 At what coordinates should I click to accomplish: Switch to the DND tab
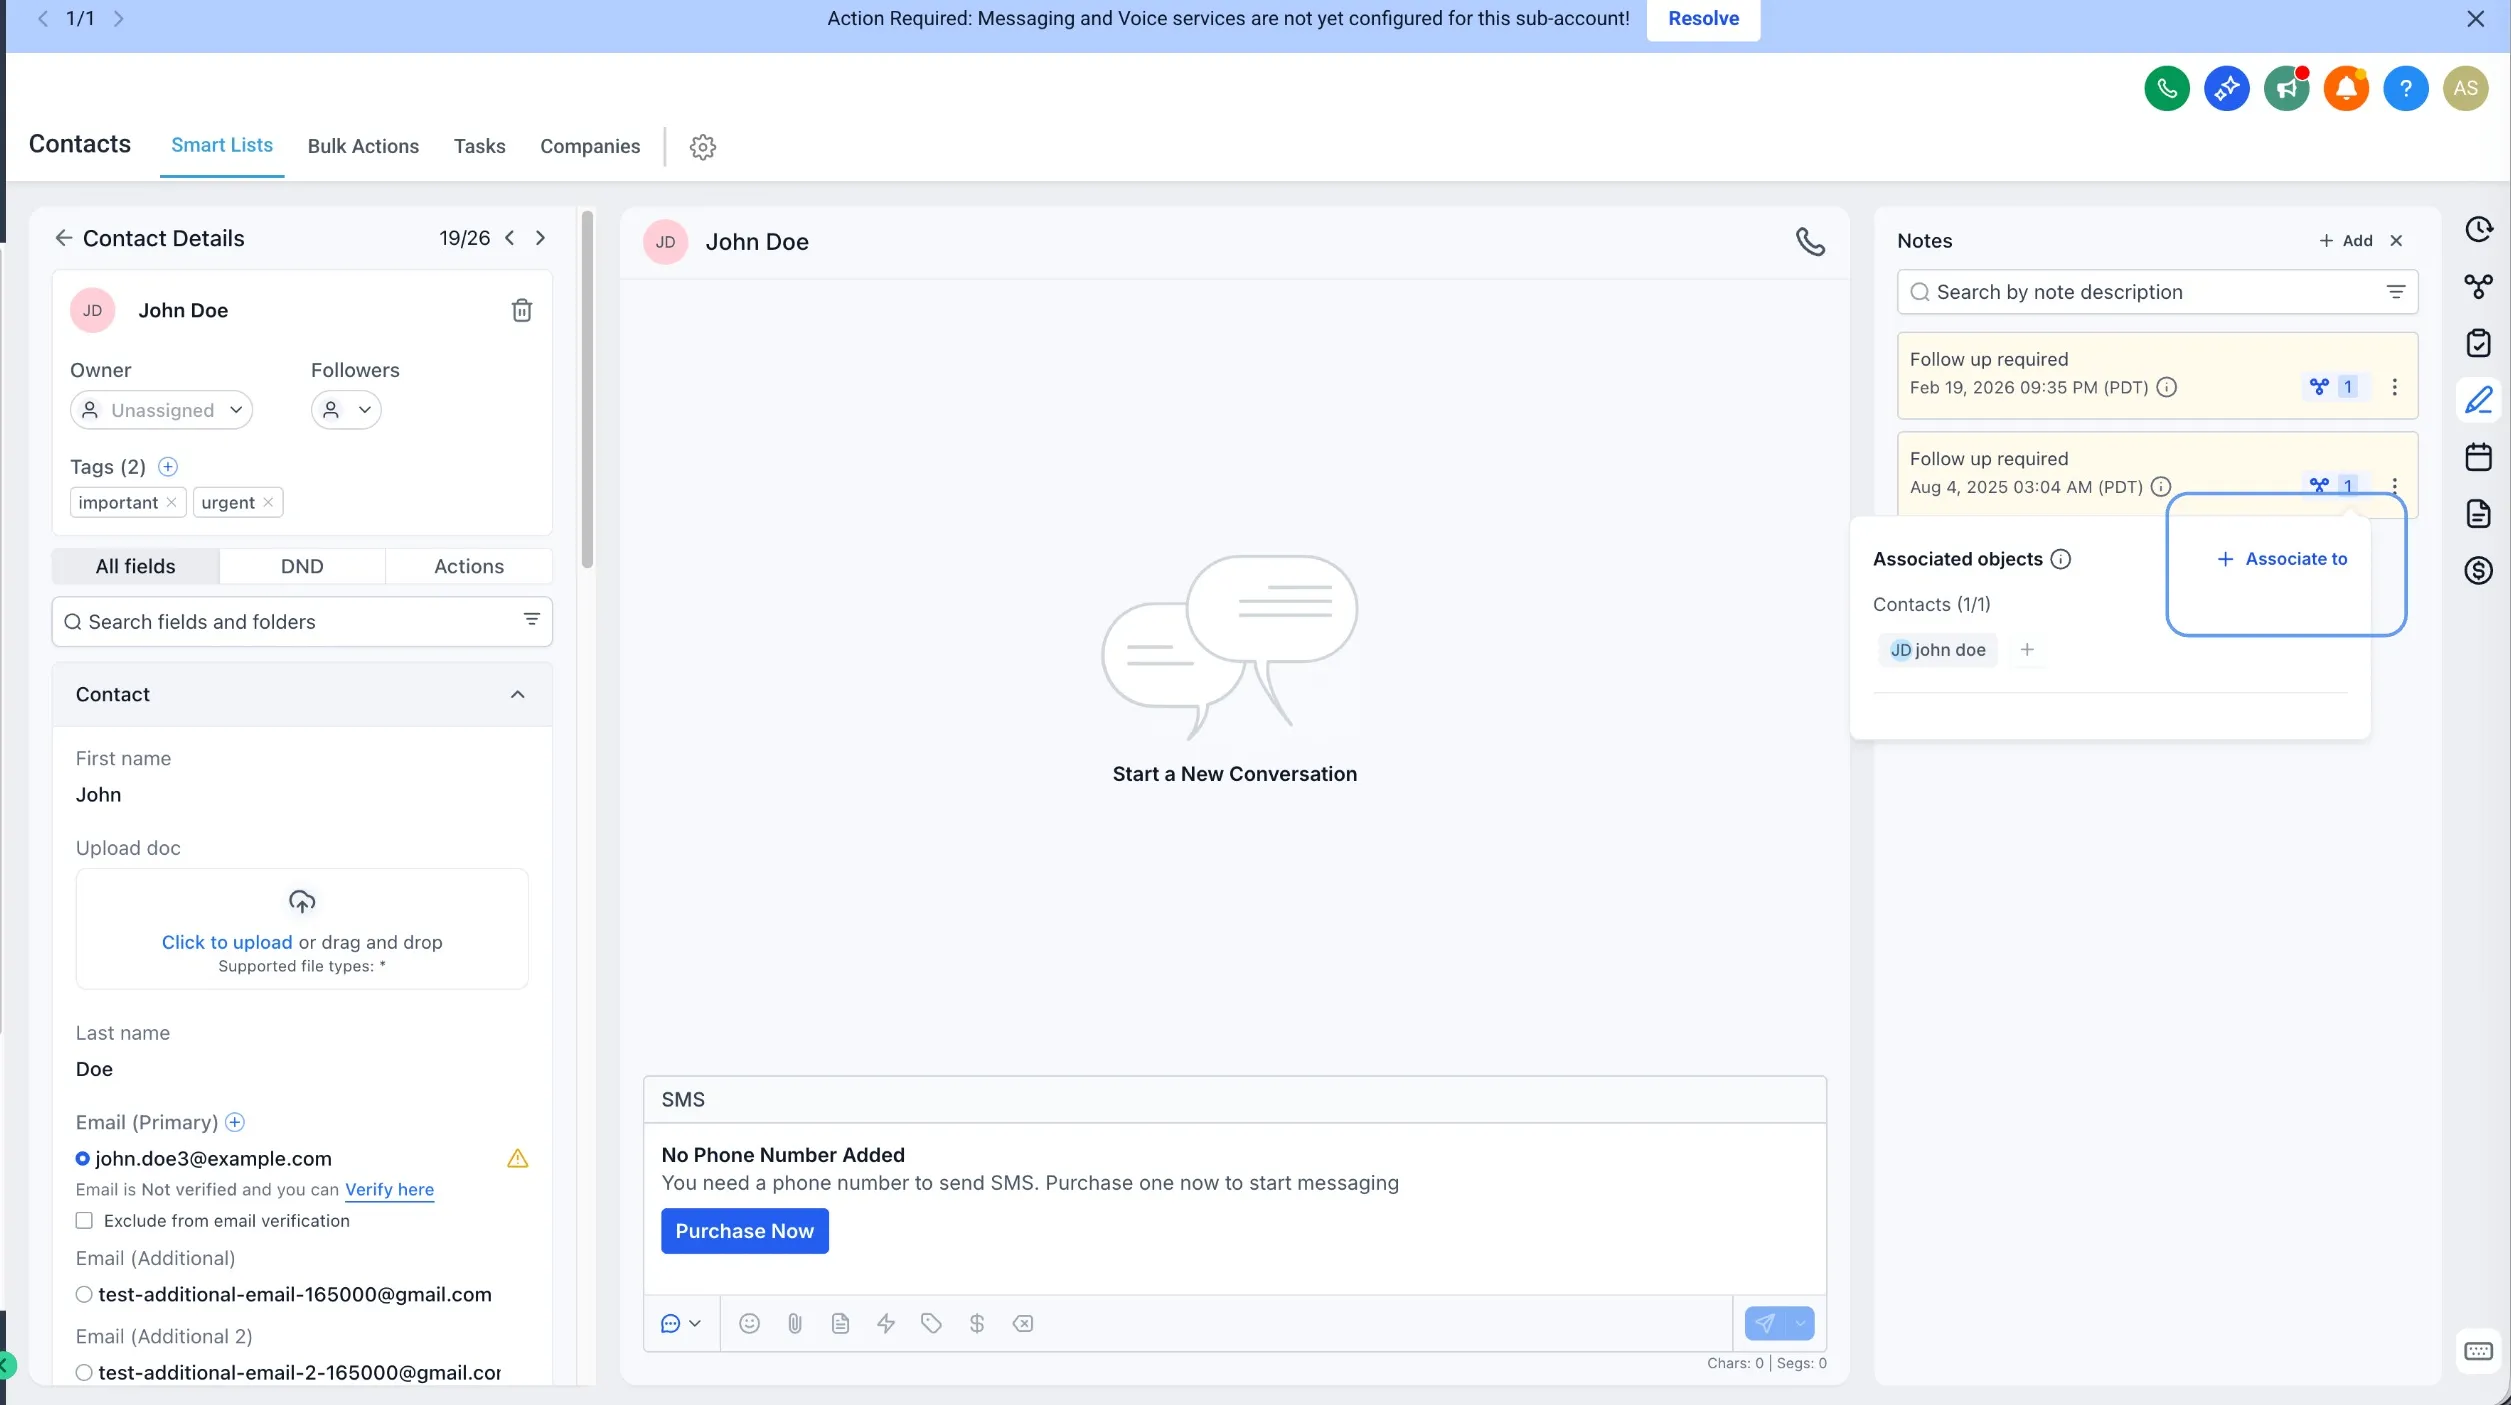tap(302, 566)
